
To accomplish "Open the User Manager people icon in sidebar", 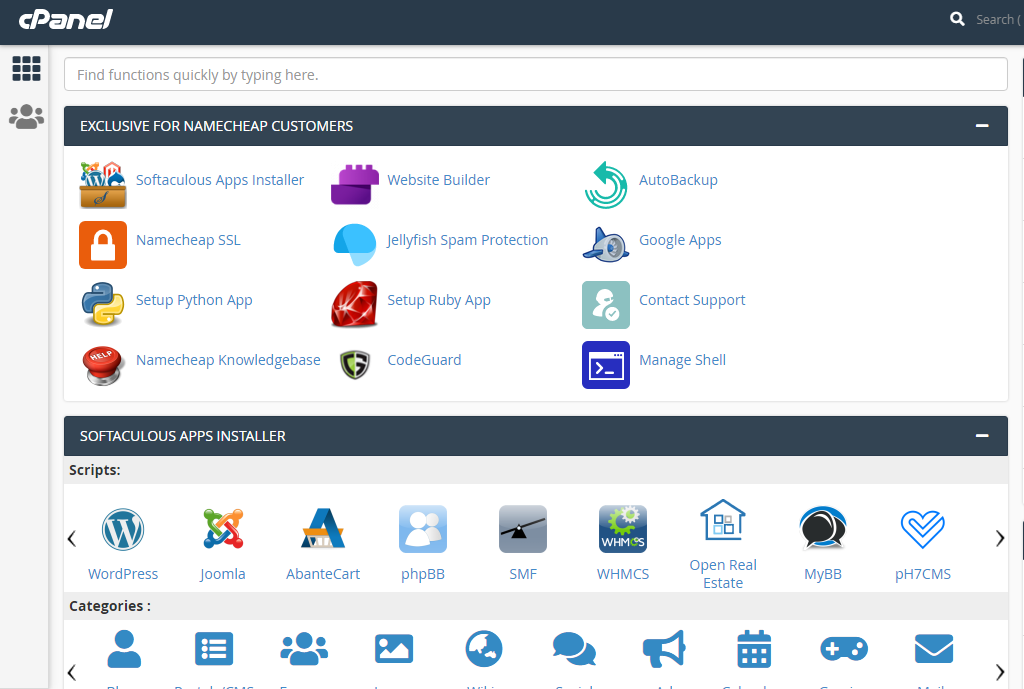I will 26,117.
